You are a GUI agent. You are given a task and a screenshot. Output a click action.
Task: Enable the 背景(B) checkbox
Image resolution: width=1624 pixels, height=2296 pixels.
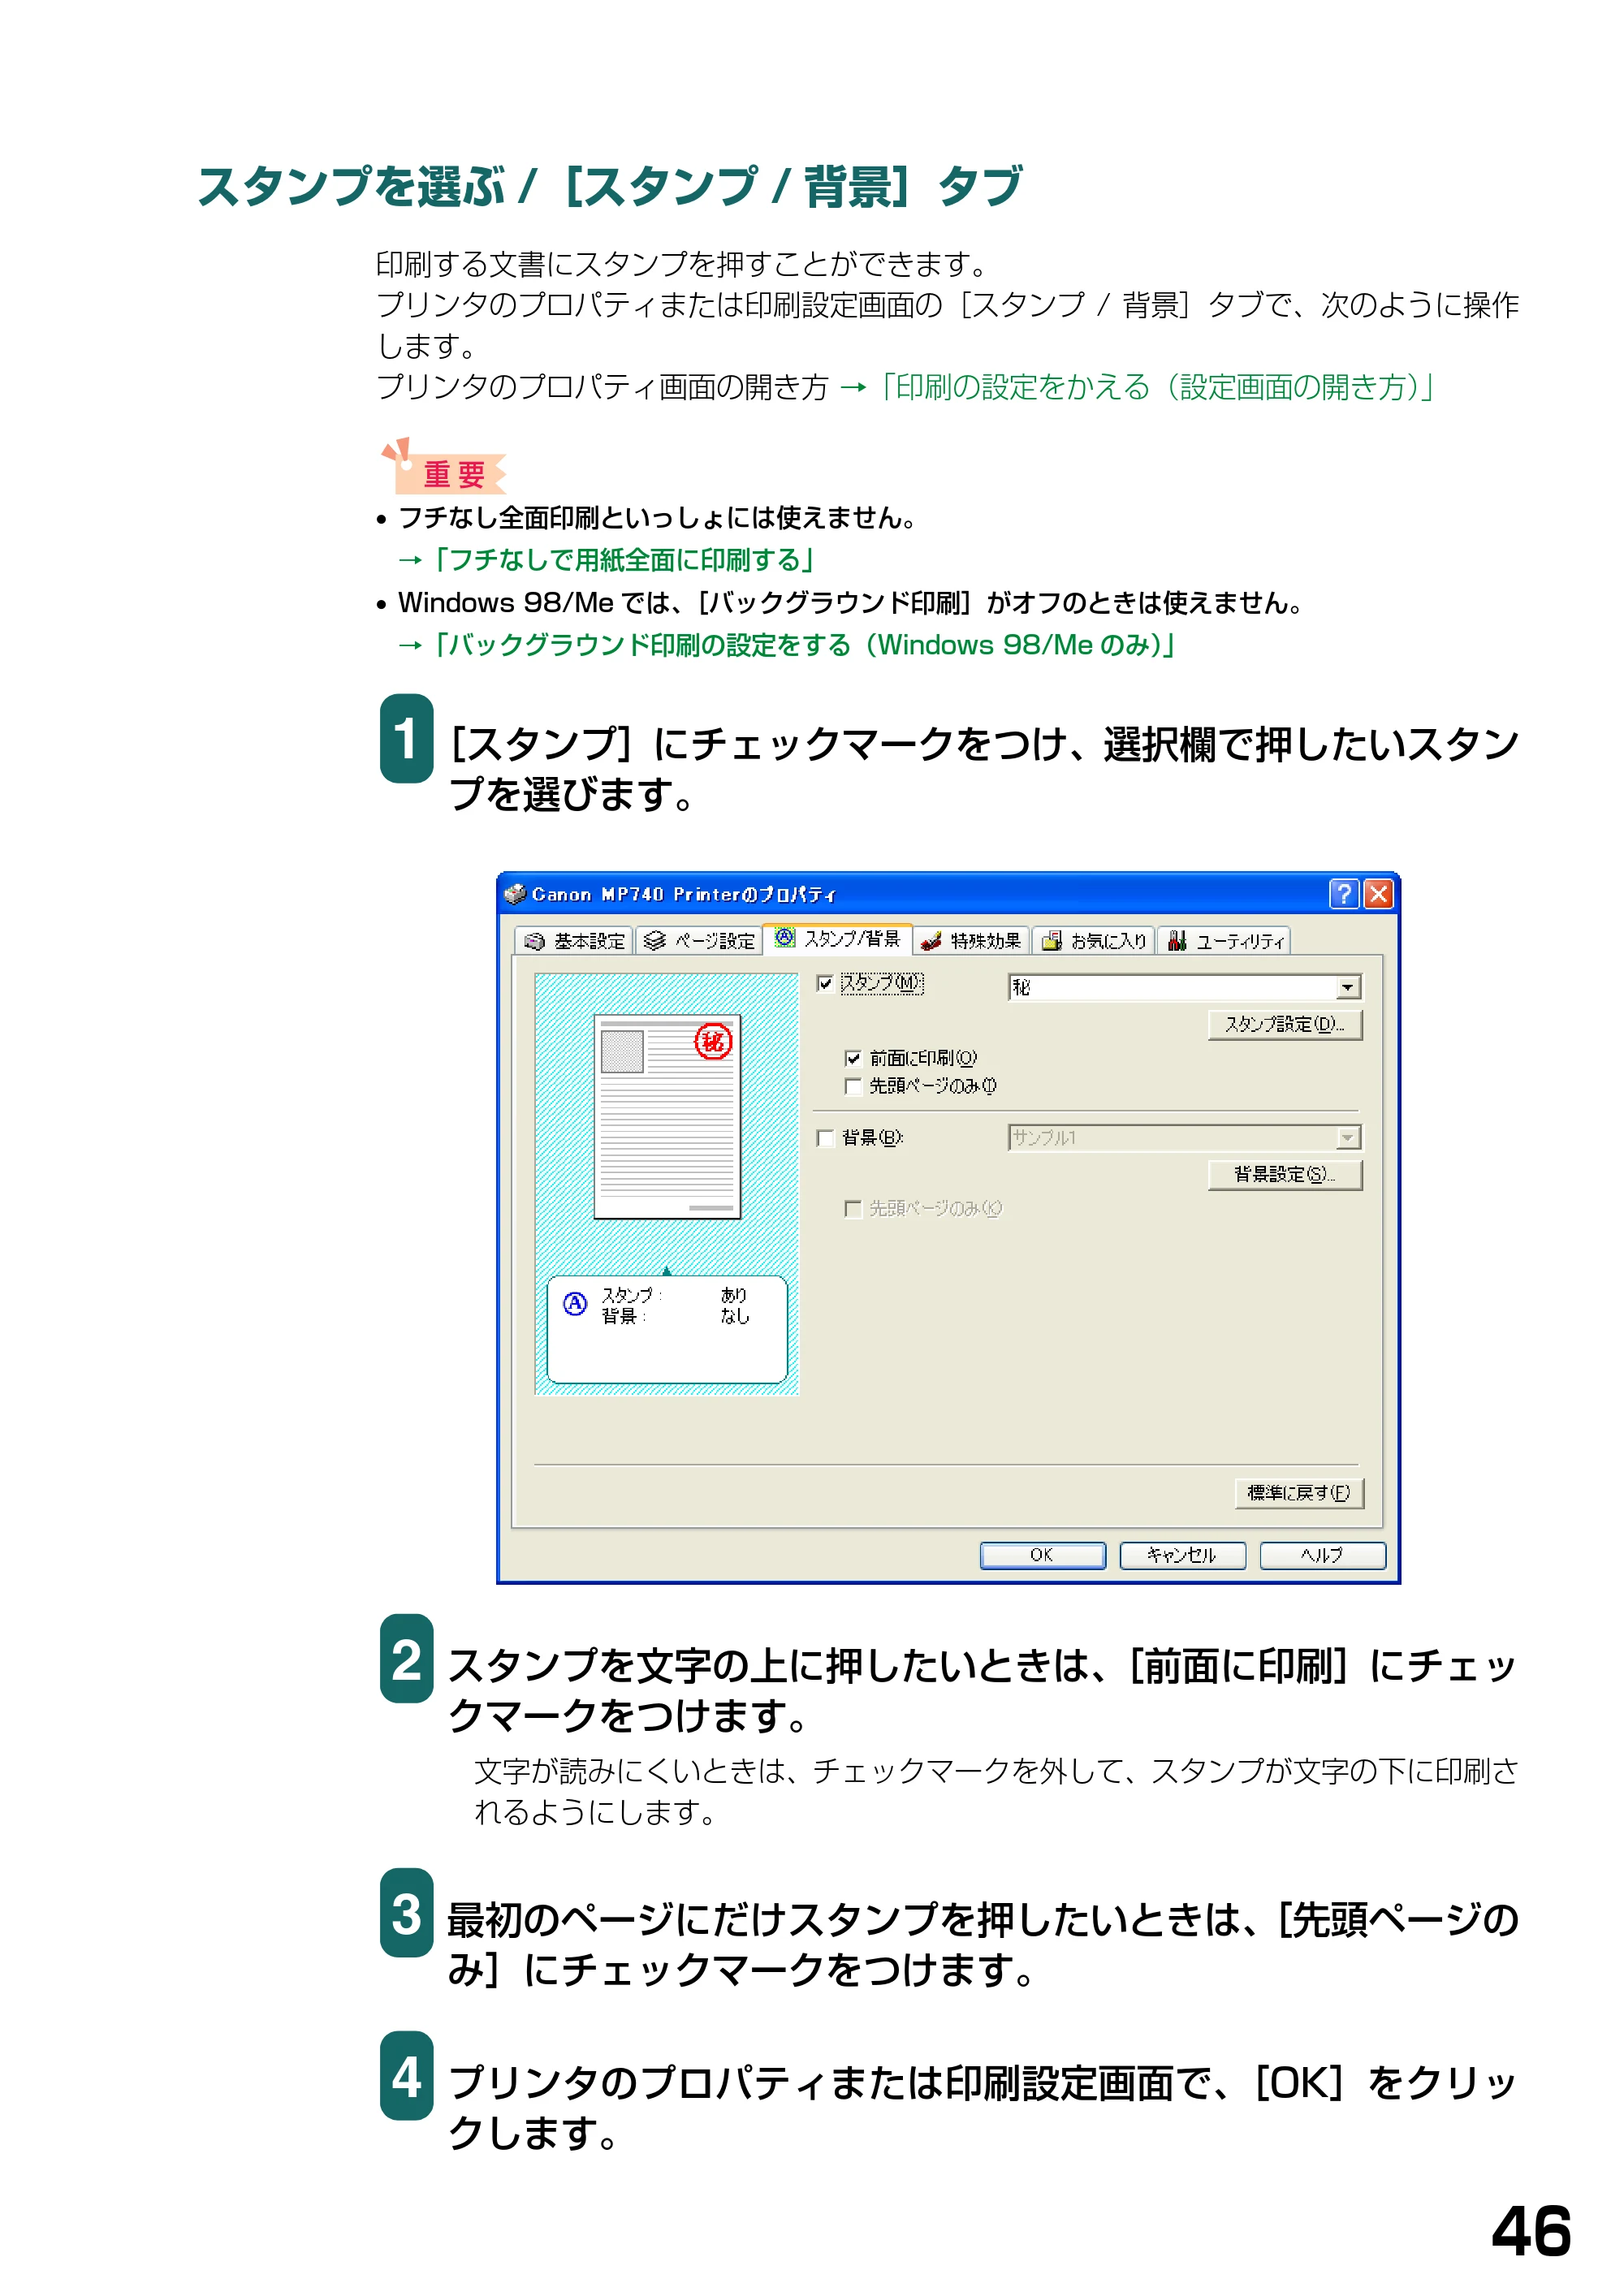point(825,1138)
